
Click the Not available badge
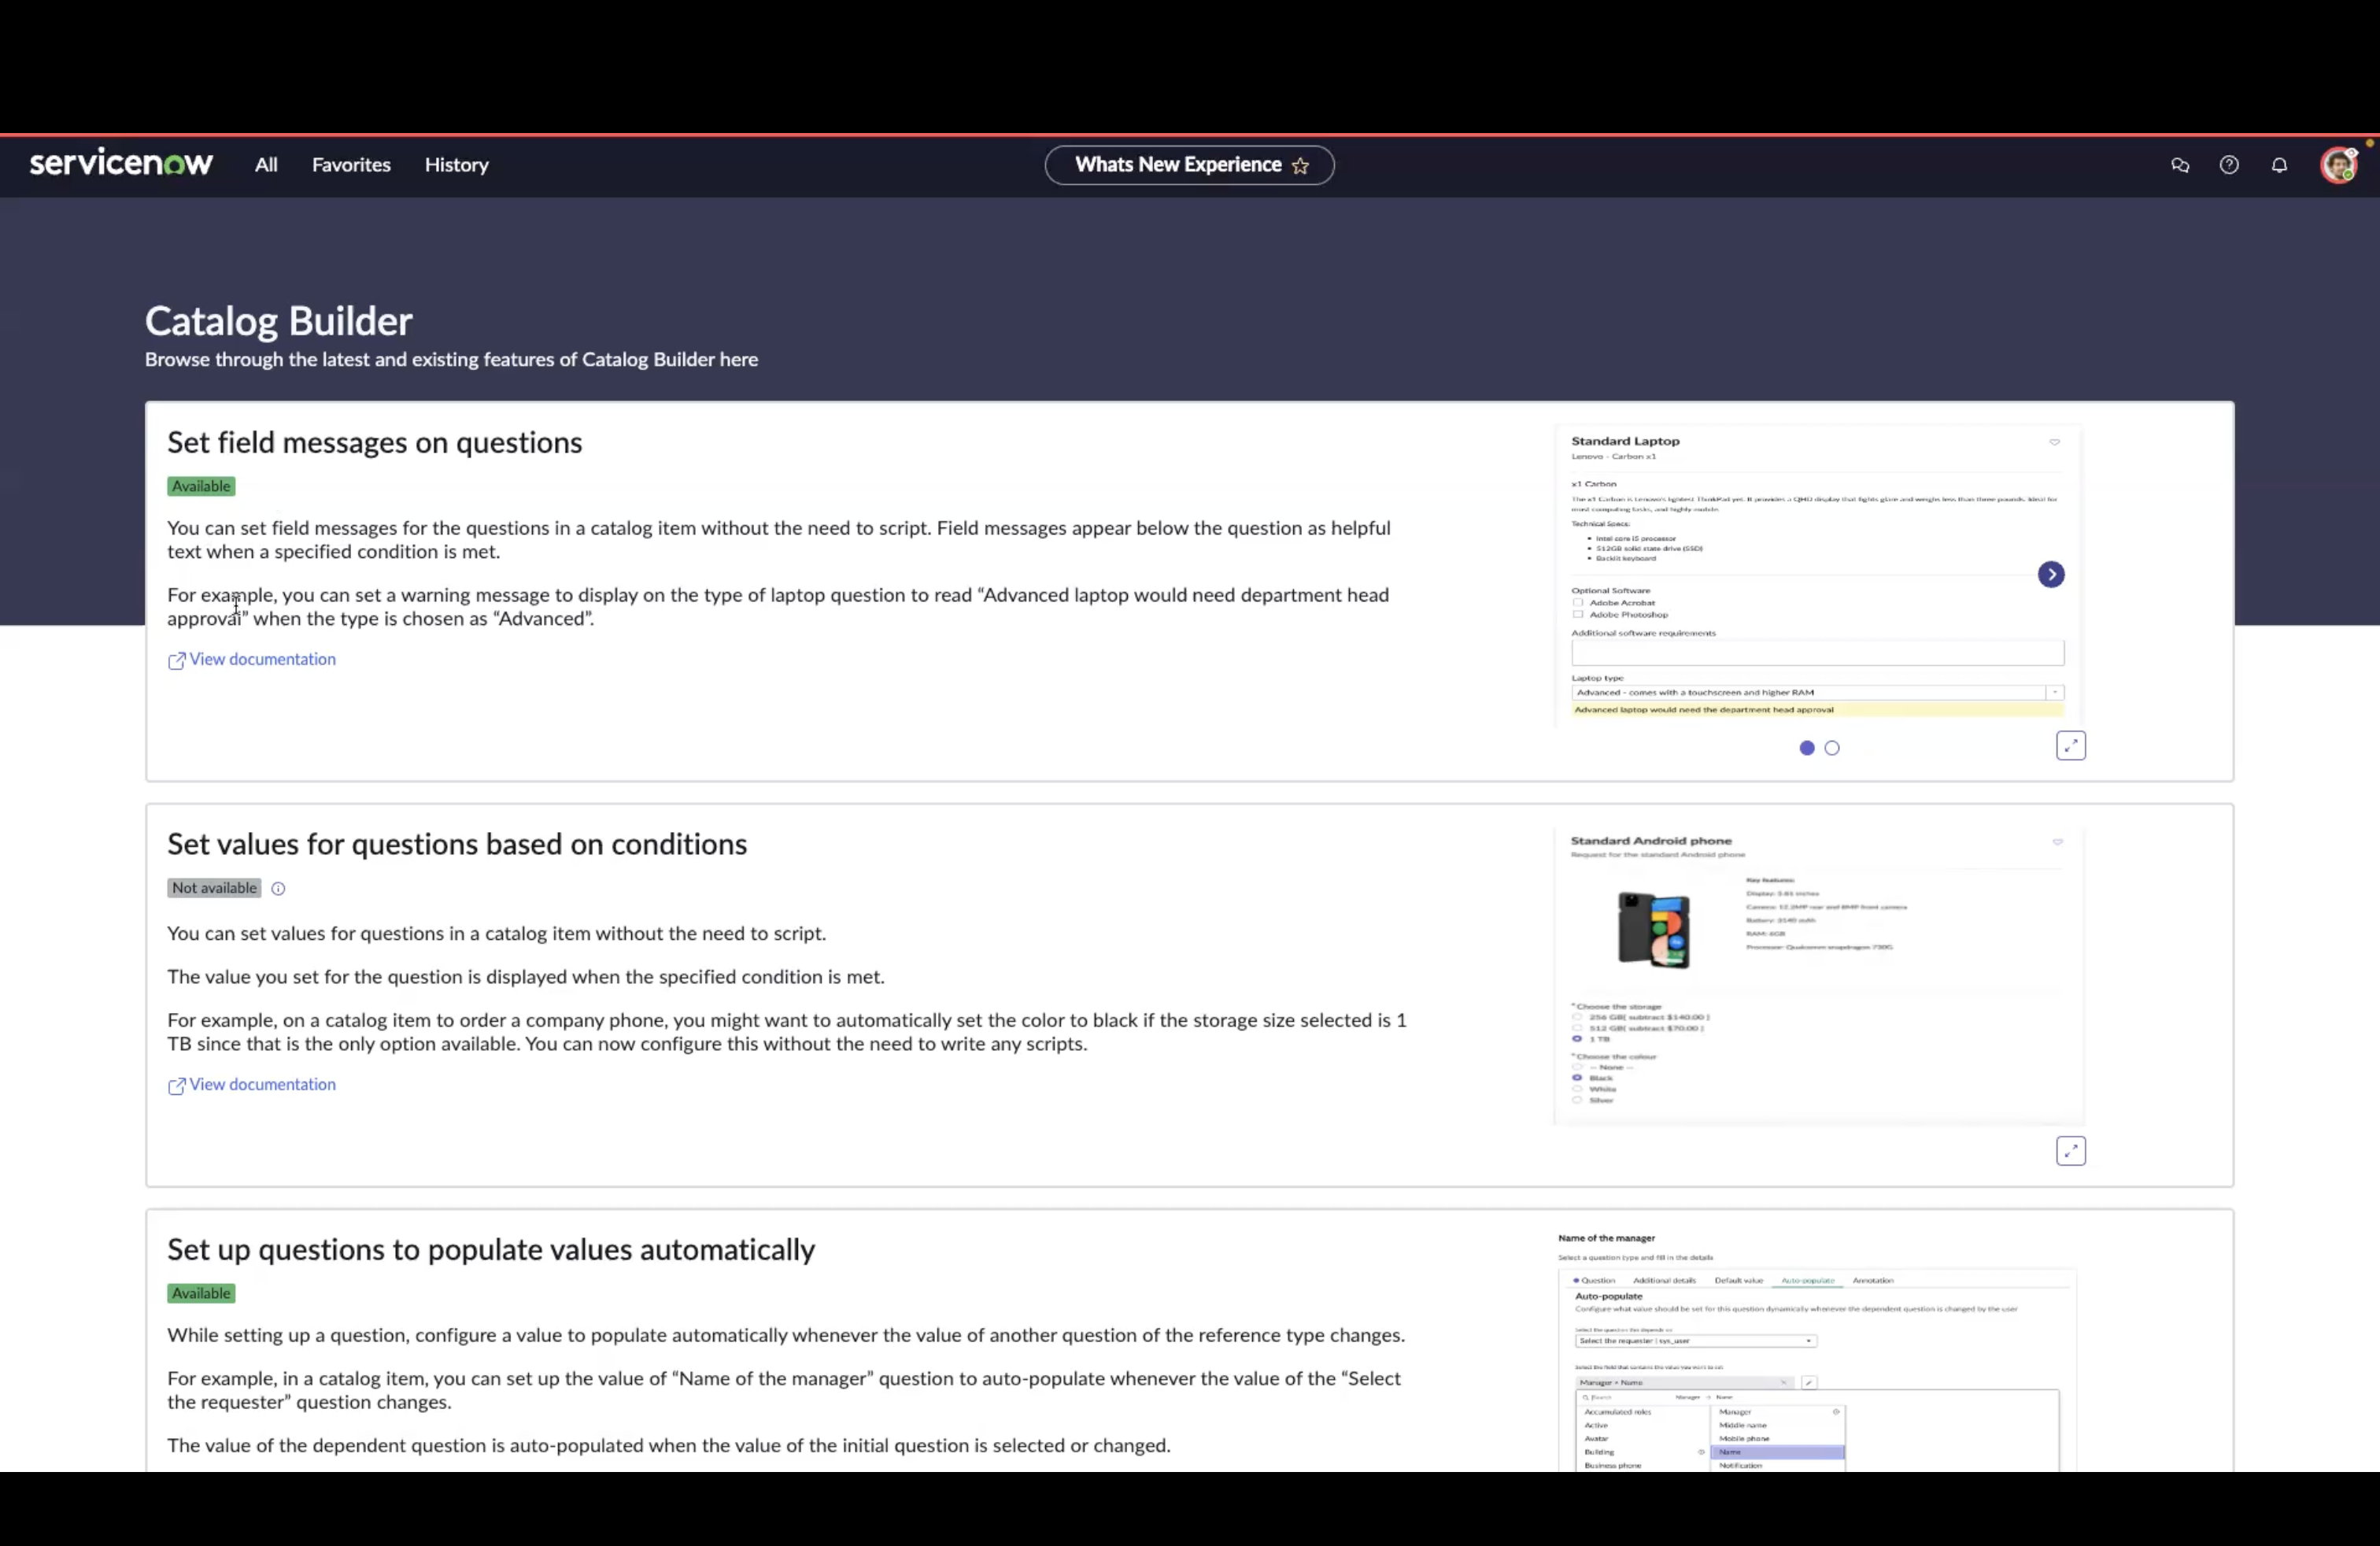[214, 888]
